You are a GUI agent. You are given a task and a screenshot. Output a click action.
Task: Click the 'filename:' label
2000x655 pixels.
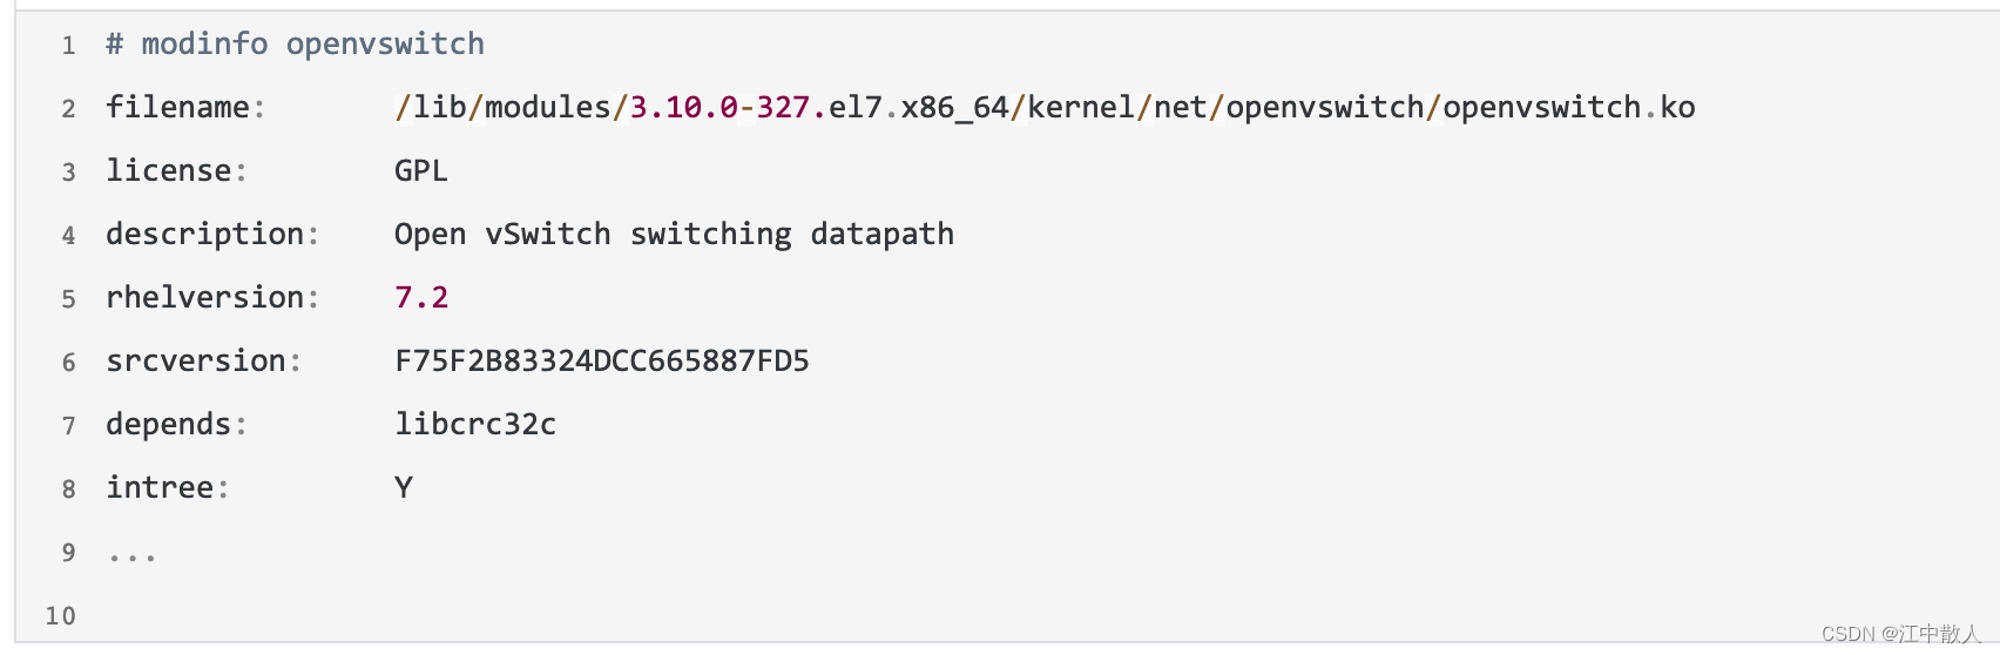[186, 107]
